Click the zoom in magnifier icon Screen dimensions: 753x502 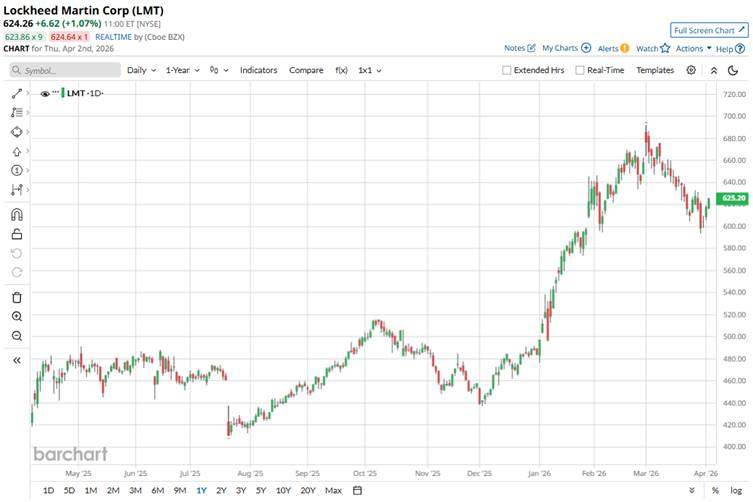(x=17, y=317)
